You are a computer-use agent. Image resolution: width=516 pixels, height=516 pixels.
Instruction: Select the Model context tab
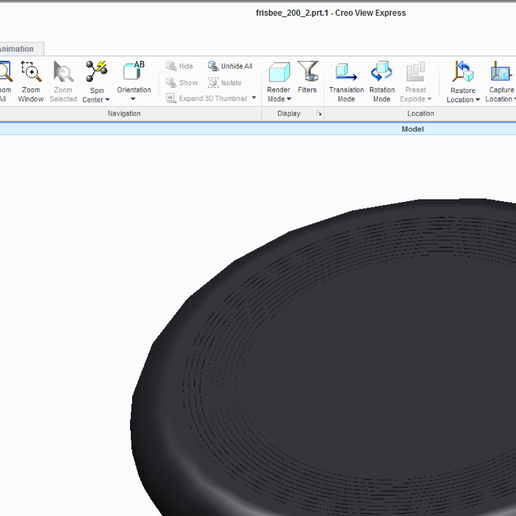tap(412, 129)
